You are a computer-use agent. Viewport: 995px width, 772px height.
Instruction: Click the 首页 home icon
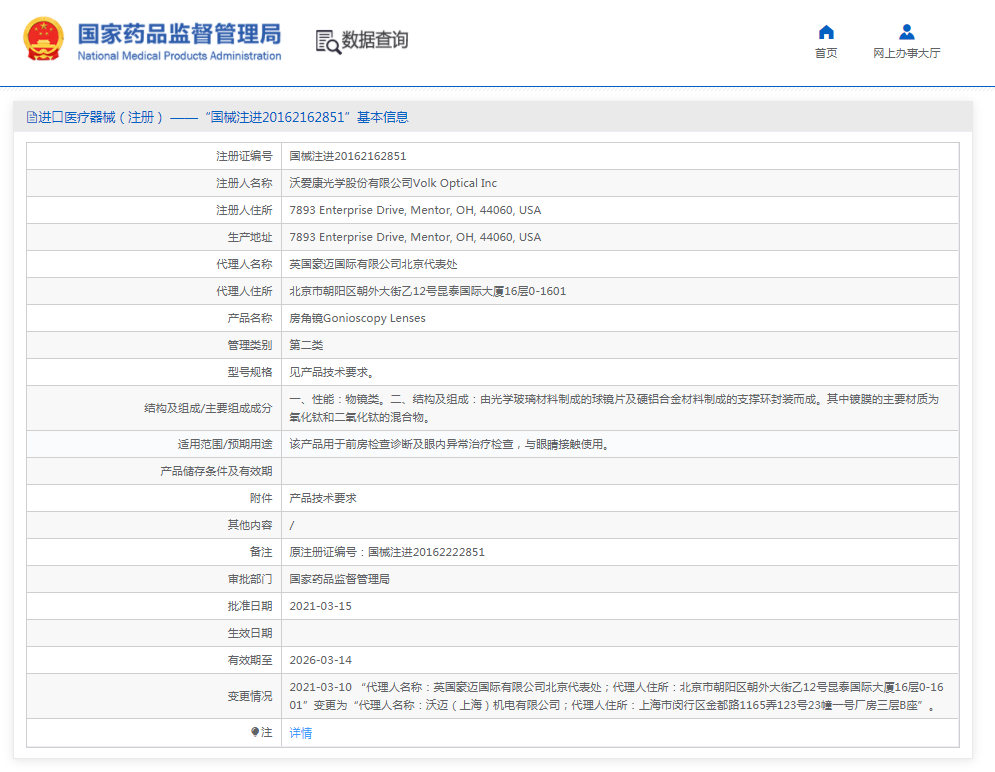click(x=826, y=30)
